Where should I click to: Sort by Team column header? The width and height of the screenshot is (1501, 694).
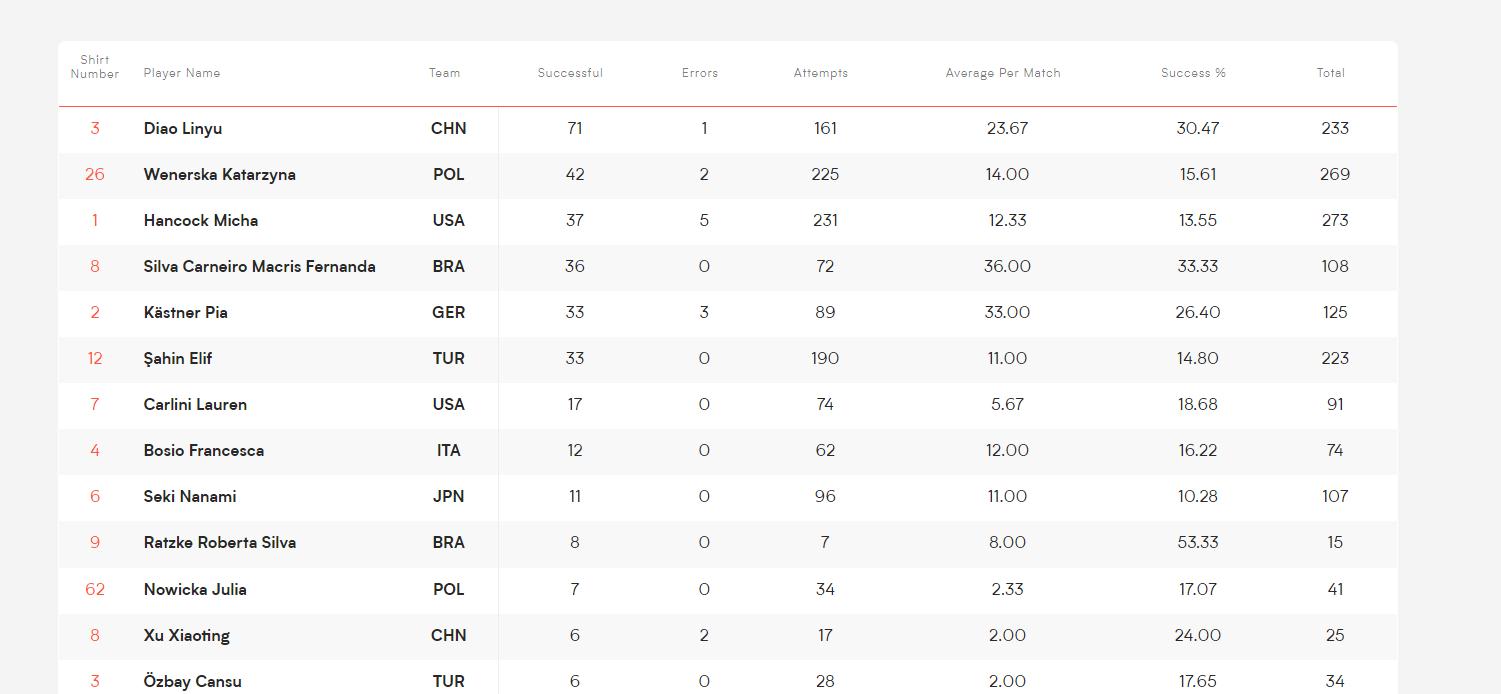pyautogui.click(x=445, y=73)
